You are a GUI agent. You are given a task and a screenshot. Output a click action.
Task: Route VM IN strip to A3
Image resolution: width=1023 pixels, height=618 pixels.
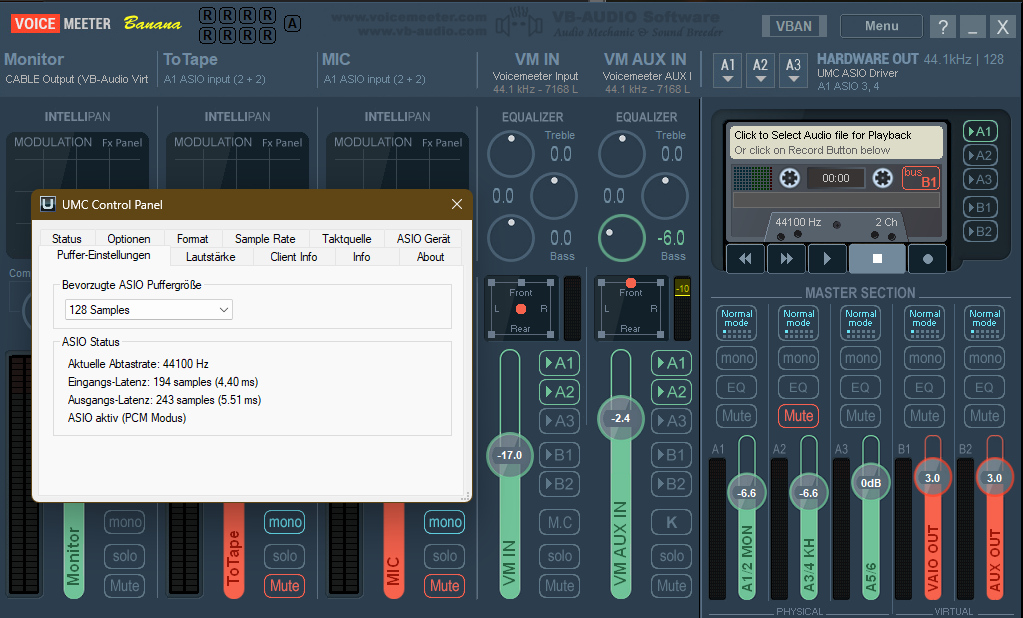click(x=560, y=421)
